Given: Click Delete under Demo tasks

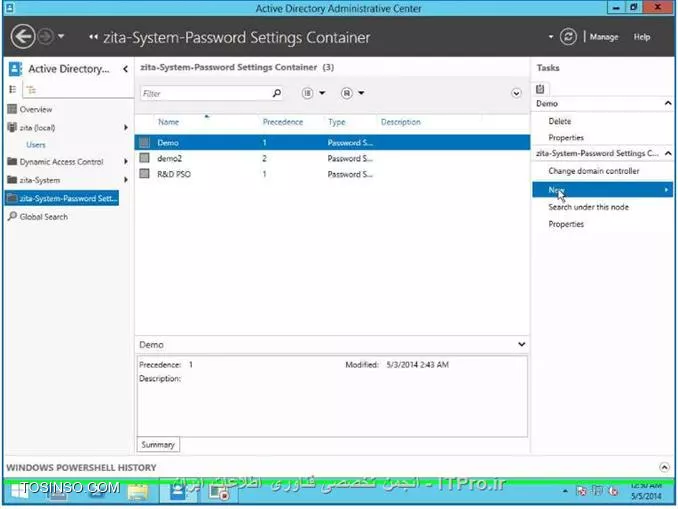Looking at the screenshot, I should (x=560, y=122).
